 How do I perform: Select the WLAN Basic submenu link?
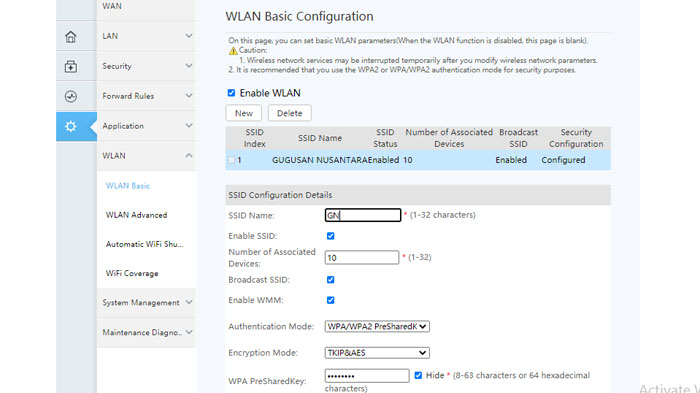click(128, 186)
